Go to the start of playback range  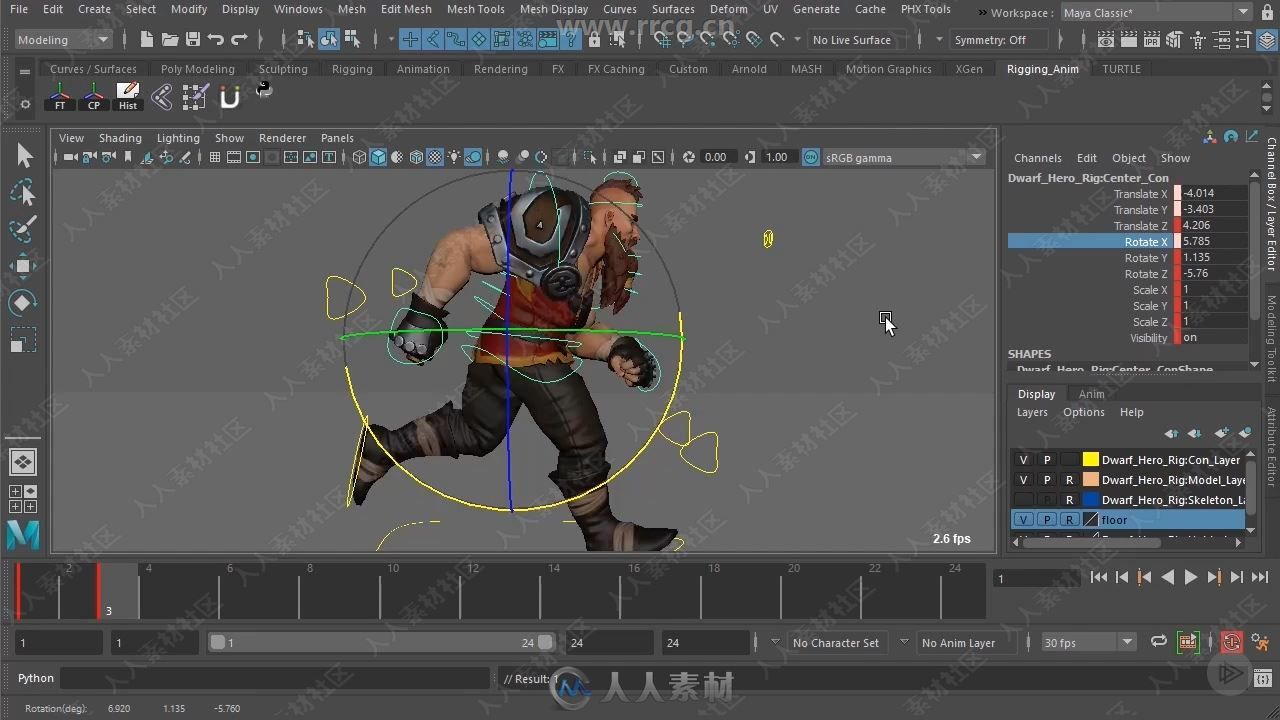(x=1098, y=577)
